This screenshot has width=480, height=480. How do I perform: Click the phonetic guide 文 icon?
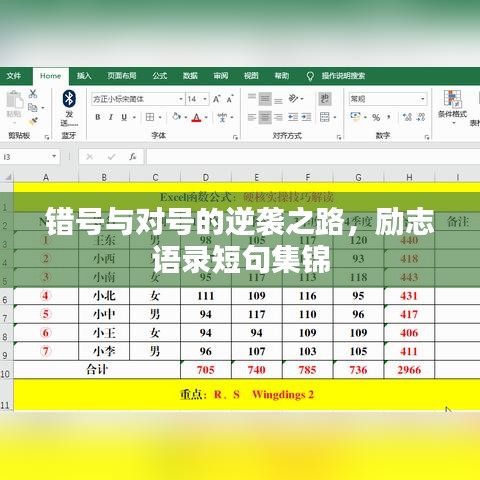(x=222, y=117)
